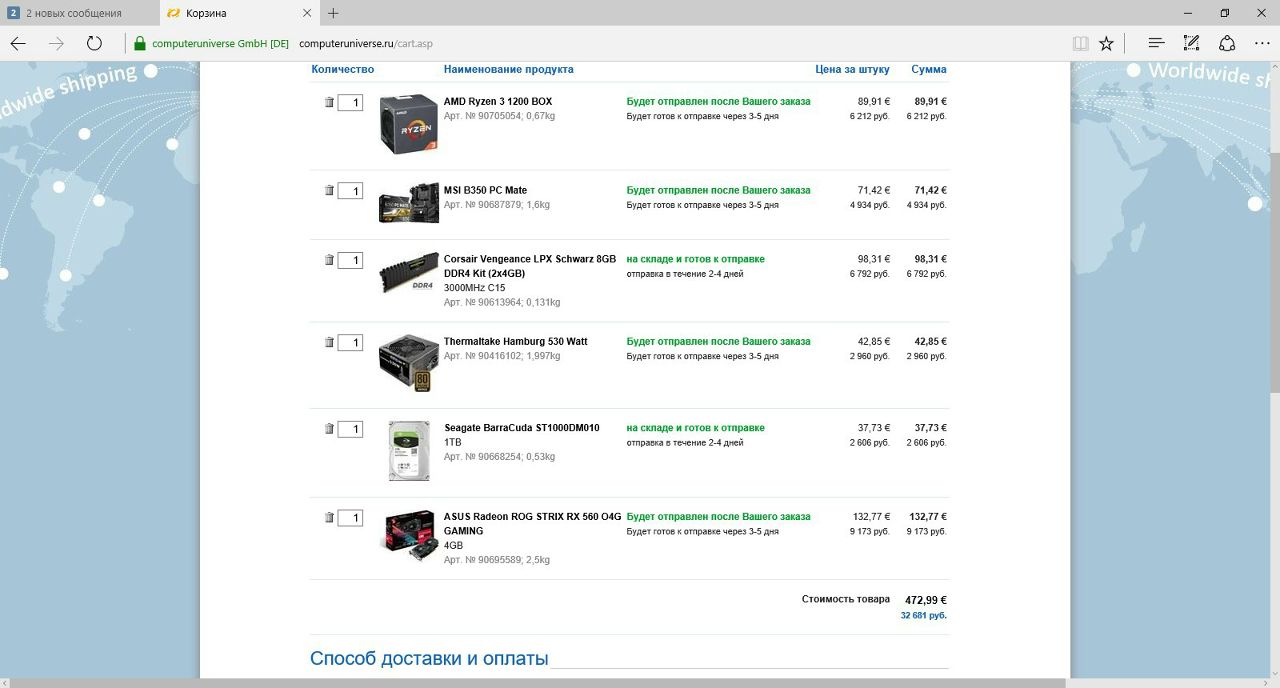The image size is (1280, 688).
Task: Open the web note tool
Action: click(1191, 43)
